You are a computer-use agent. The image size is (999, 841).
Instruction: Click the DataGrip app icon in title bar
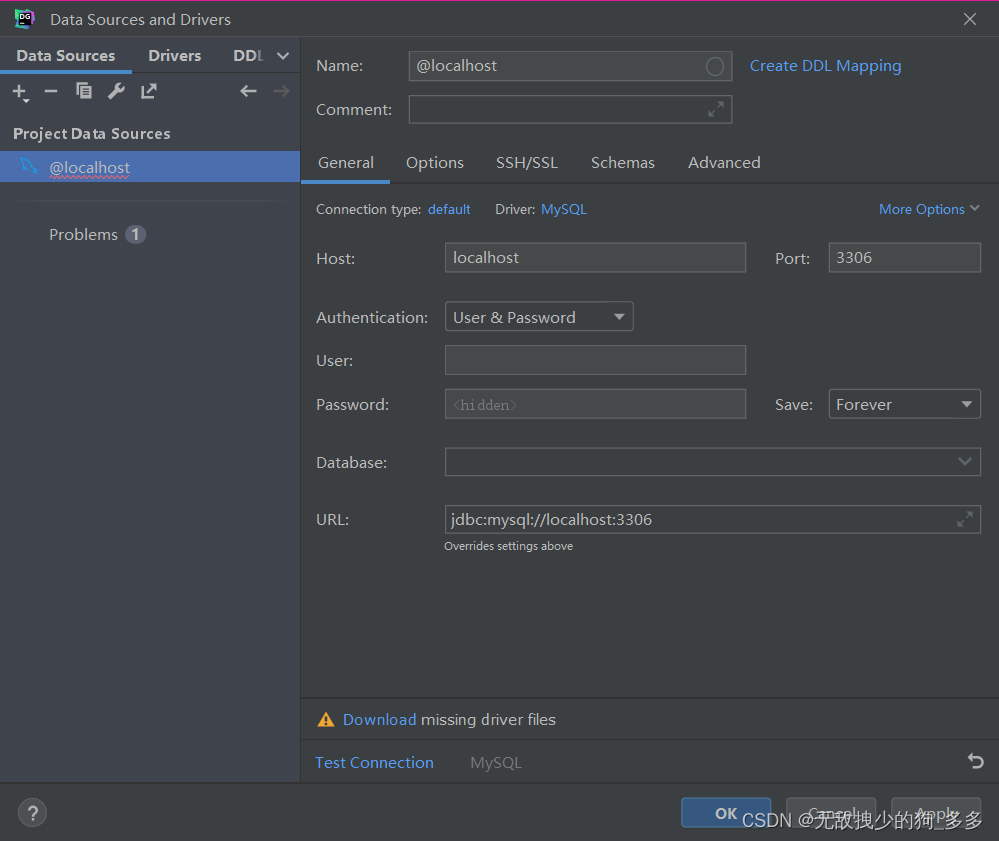pyautogui.click(x=25, y=18)
